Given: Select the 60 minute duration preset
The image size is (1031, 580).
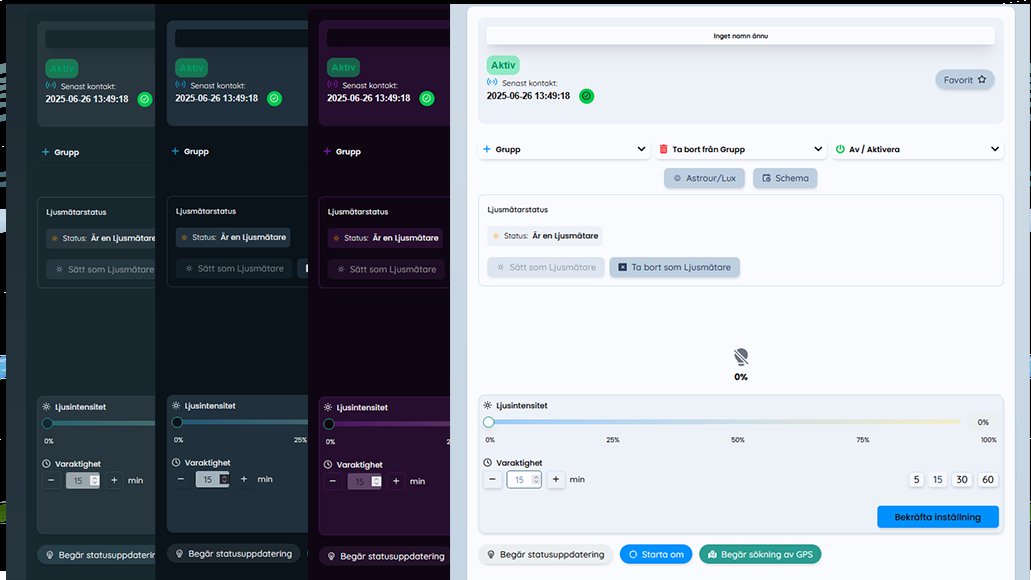Looking at the screenshot, I should click(x=988, y=480).
